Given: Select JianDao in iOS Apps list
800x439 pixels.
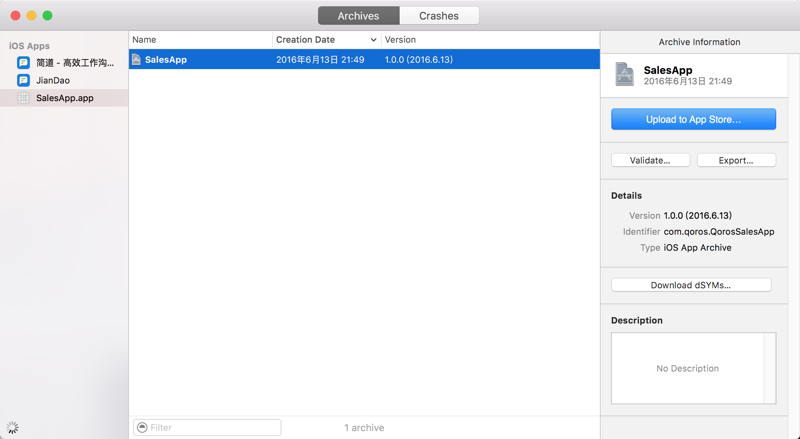Looking at the screenshot, I should tap(53, 80).
